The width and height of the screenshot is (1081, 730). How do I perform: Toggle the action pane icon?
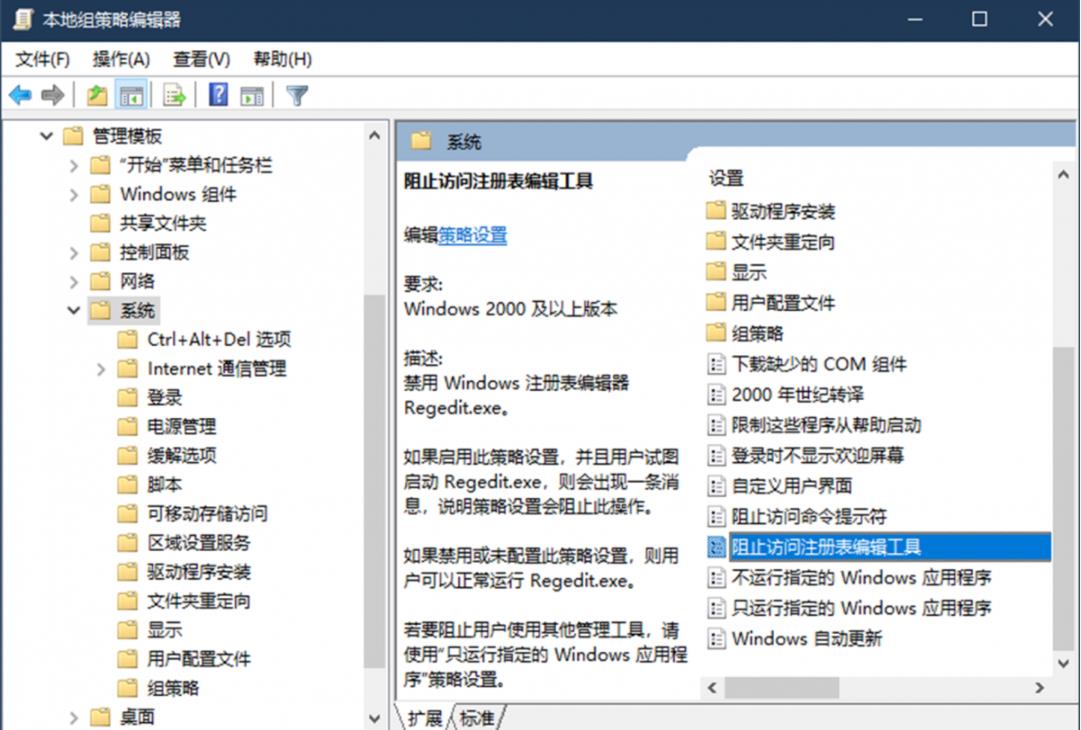click(x=251, y=94)
